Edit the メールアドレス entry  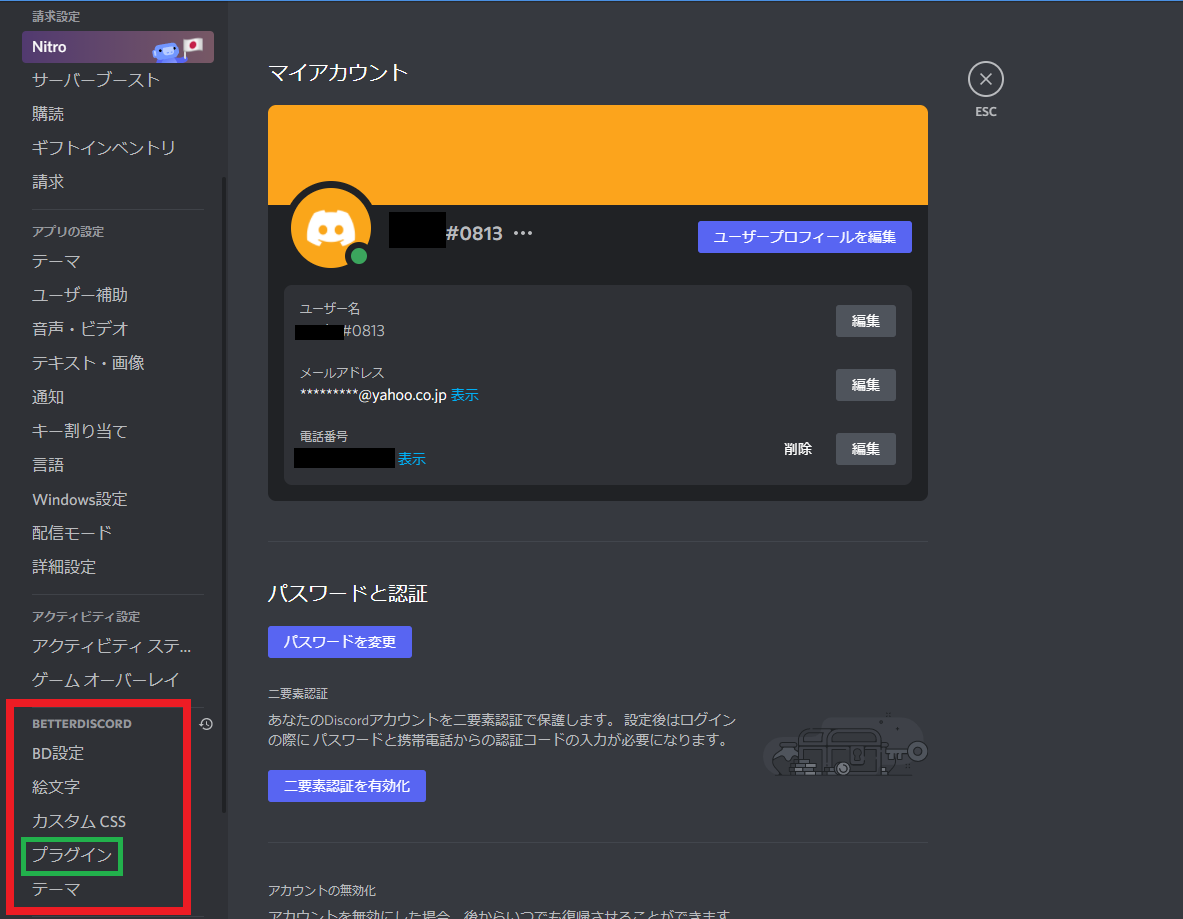(865, 385)
